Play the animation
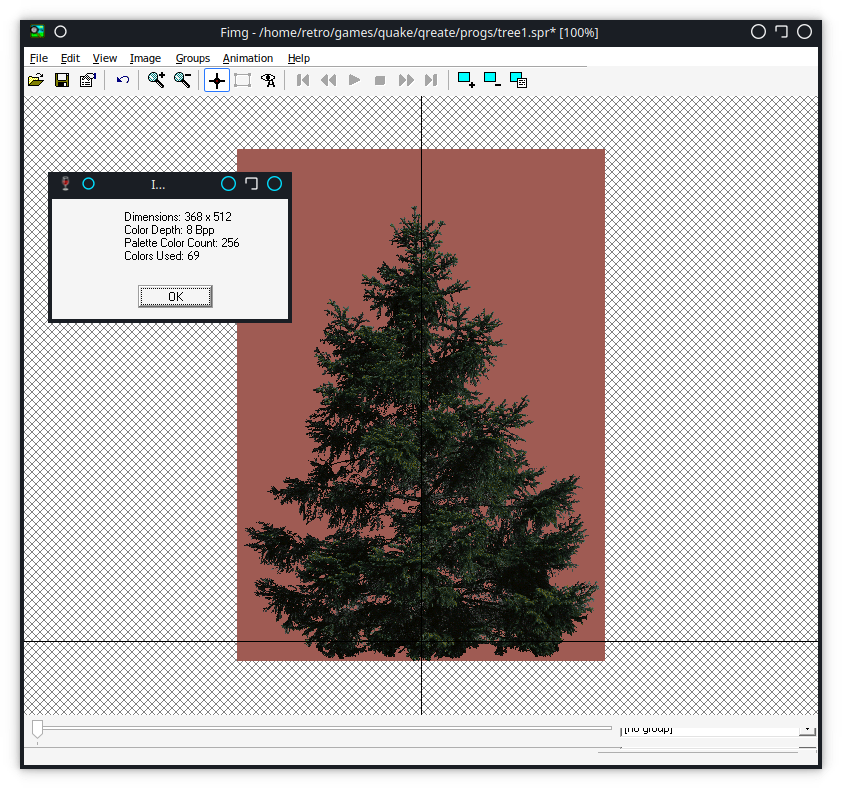The width and height of the screenshot is (842, 789). coord(354,80)
